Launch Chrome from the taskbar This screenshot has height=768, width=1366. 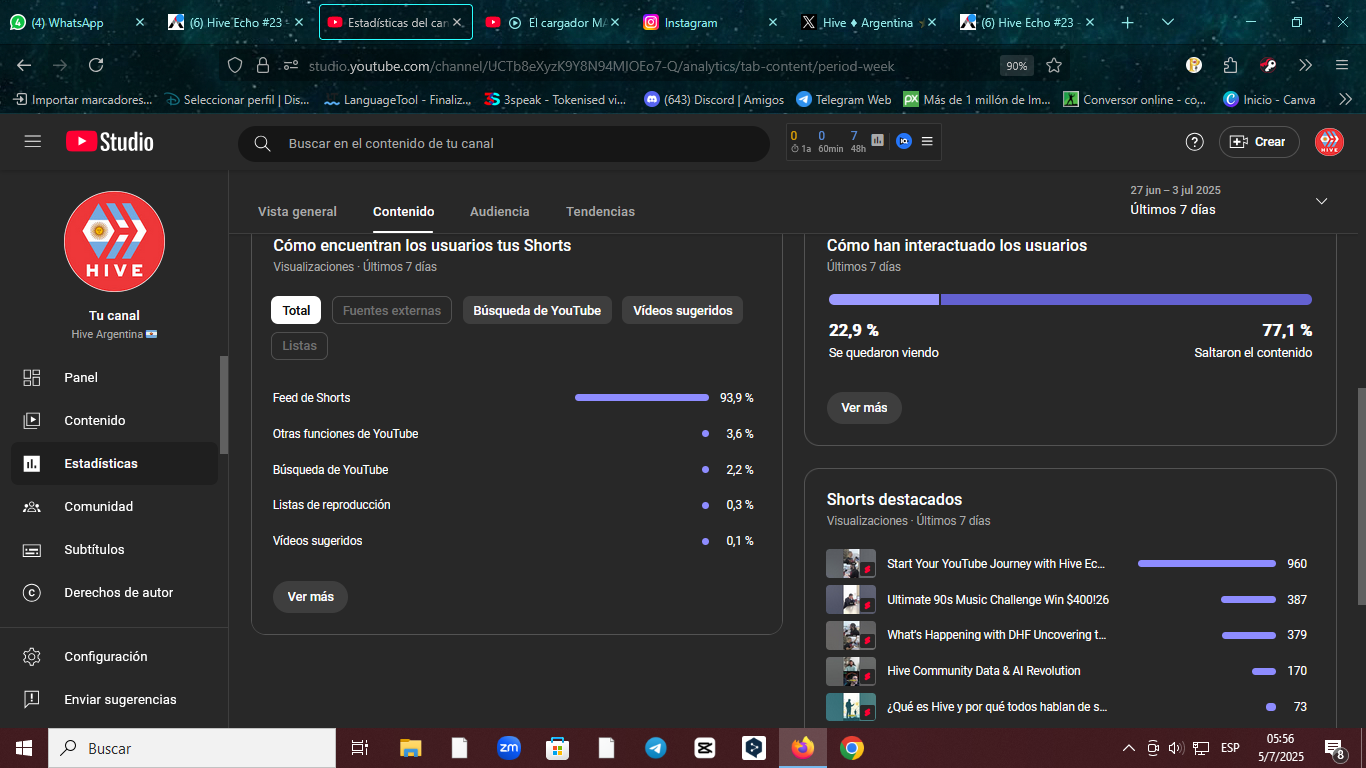(851, 748)
